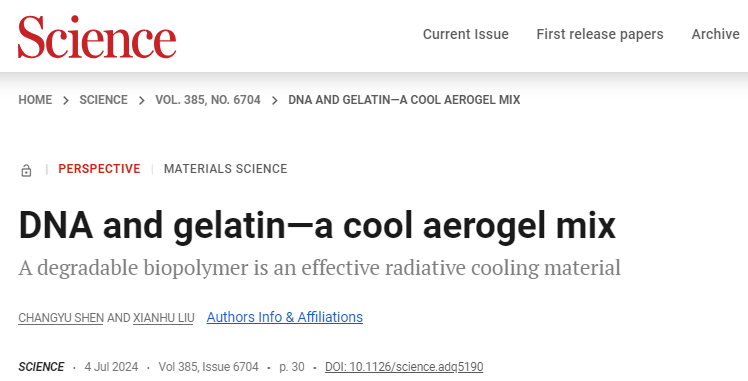The width and height of the screenshot is (748, 381).
Task: Expand Authors Info & Affiliations
Action: 284,317
